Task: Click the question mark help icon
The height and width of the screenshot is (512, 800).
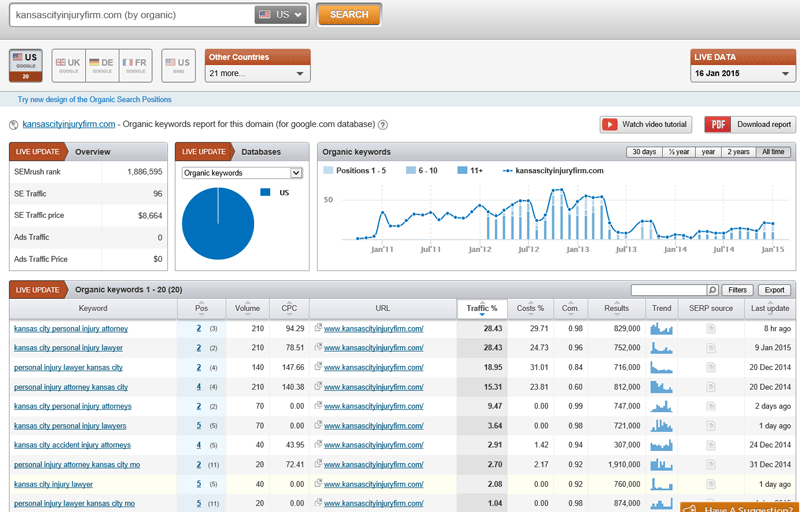Action: (x=383, y=124)
